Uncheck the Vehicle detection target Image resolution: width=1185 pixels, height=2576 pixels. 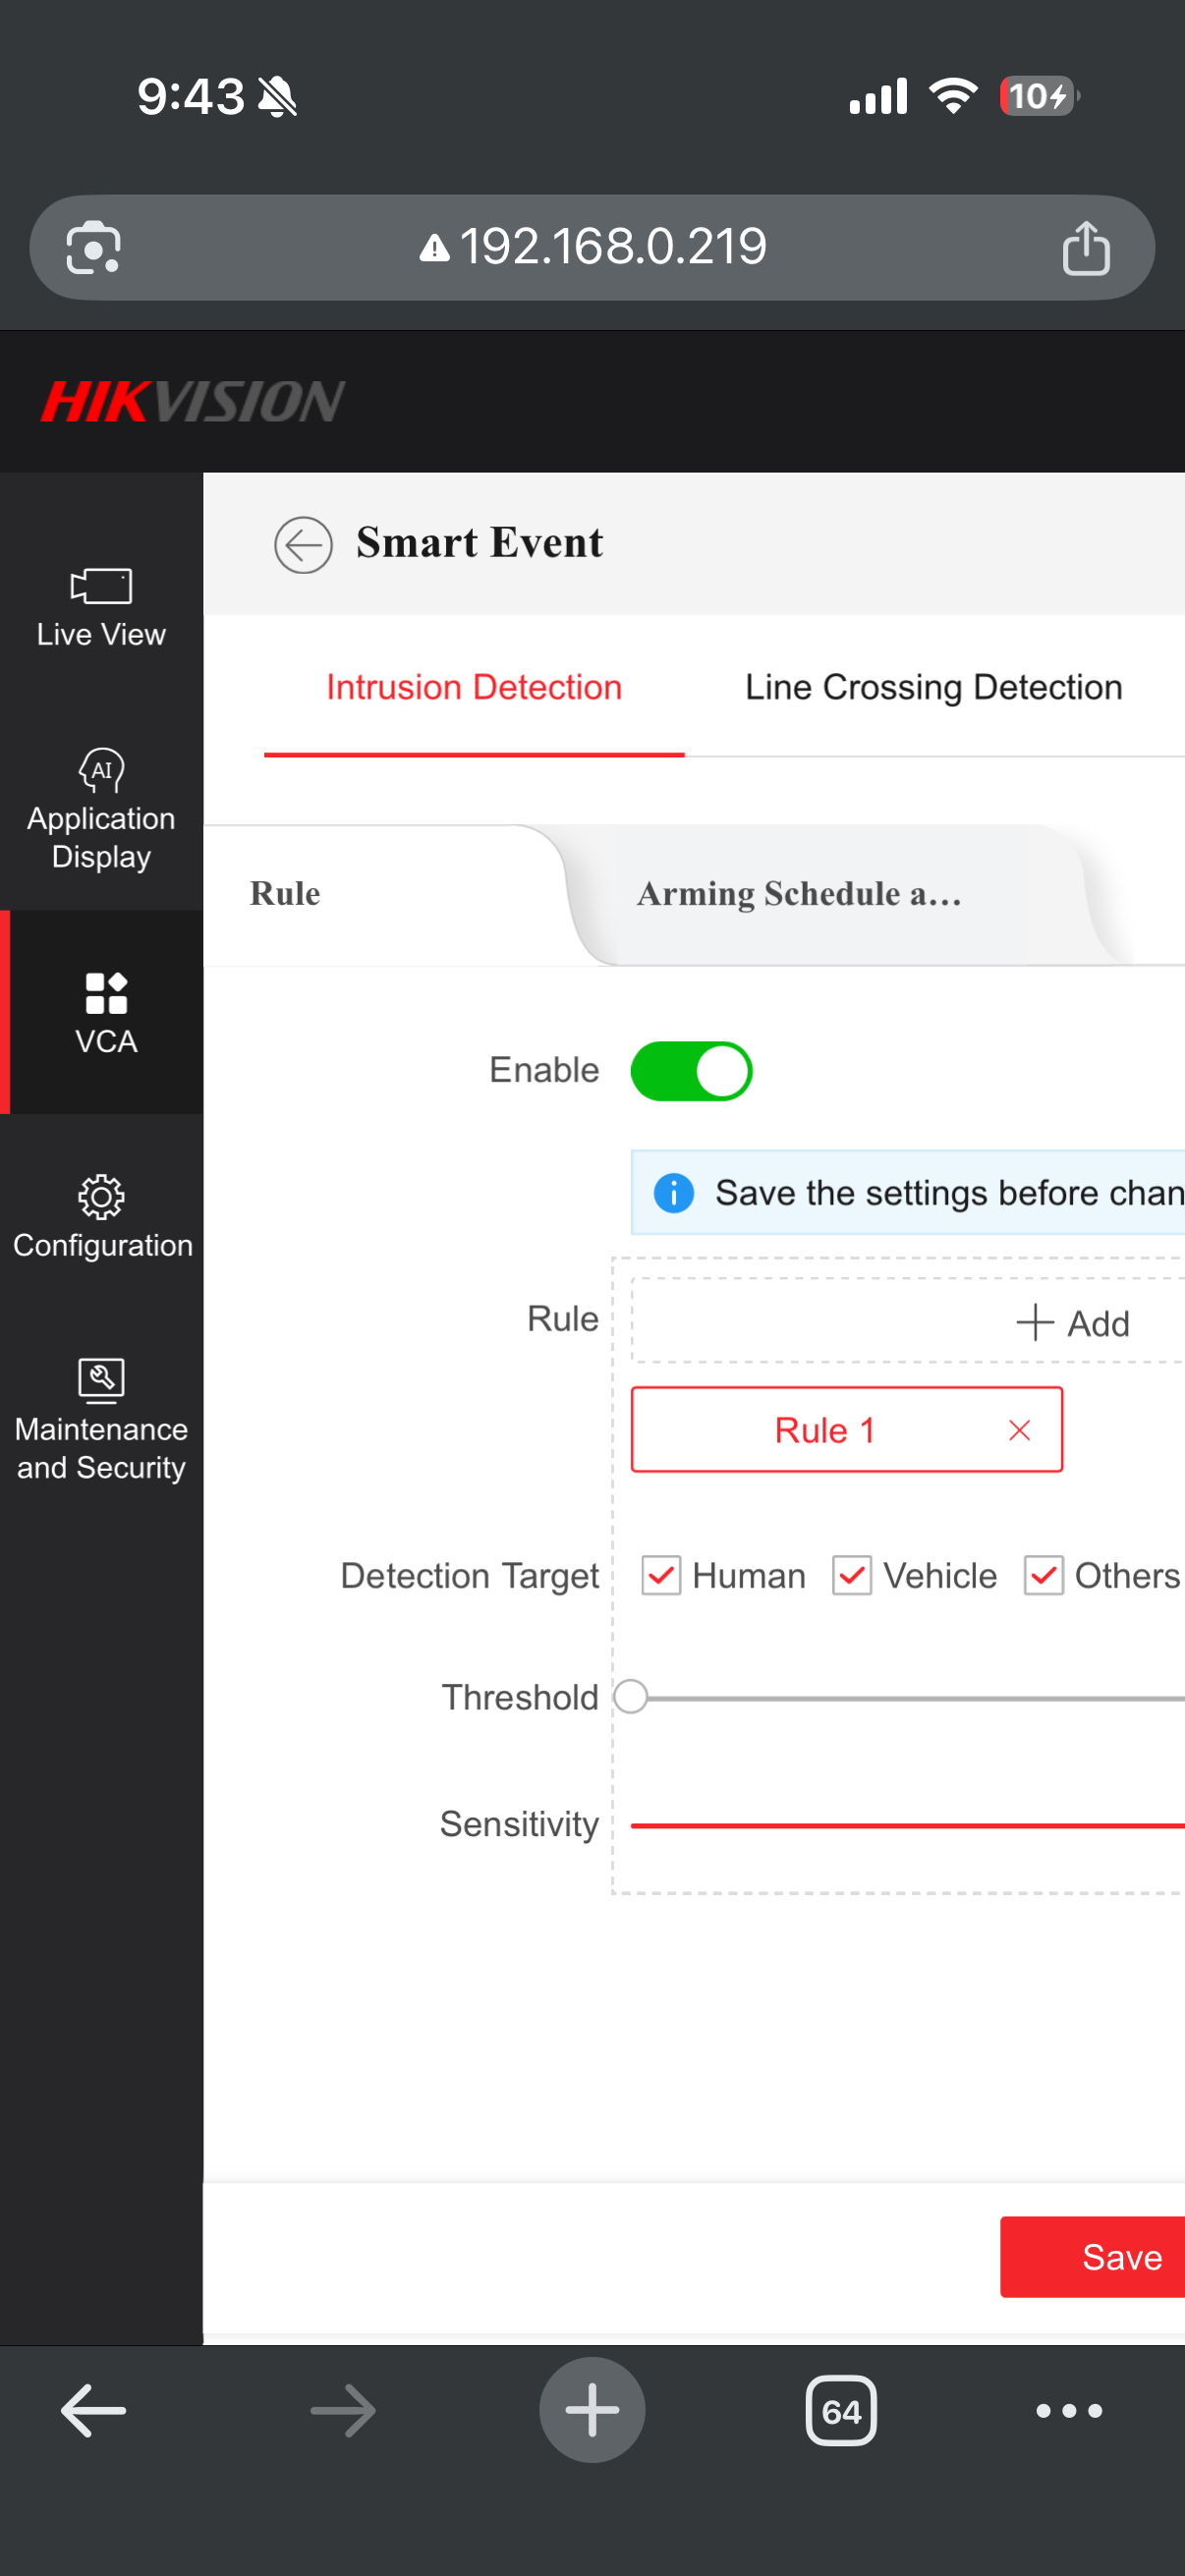(x=852, y=1575)
